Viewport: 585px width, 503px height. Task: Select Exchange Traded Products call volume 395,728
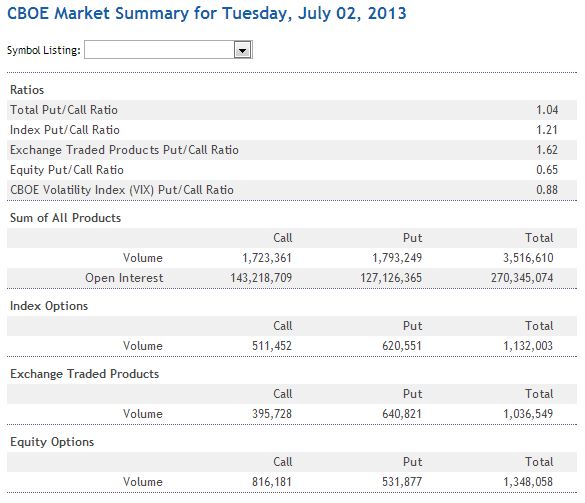[272, 414]
